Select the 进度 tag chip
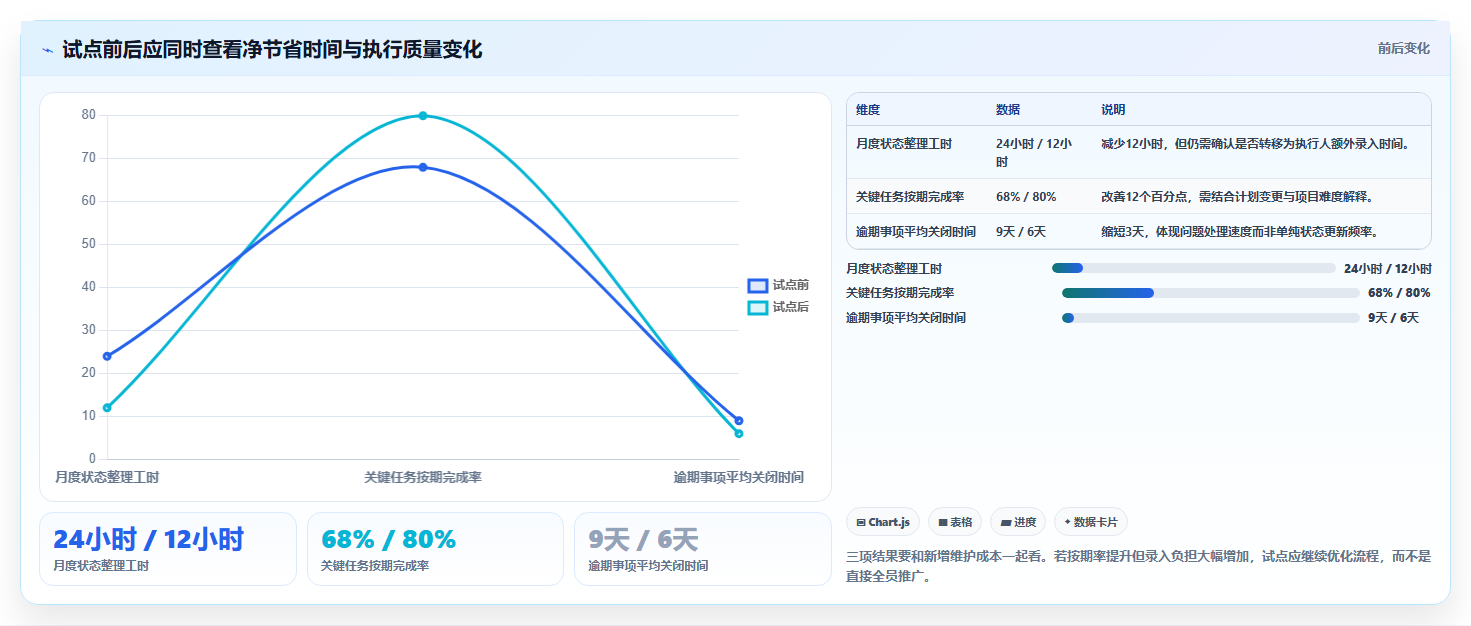Image resolution: width=1471 pixels, height=626 pixels. click(x=1018, y=522)
